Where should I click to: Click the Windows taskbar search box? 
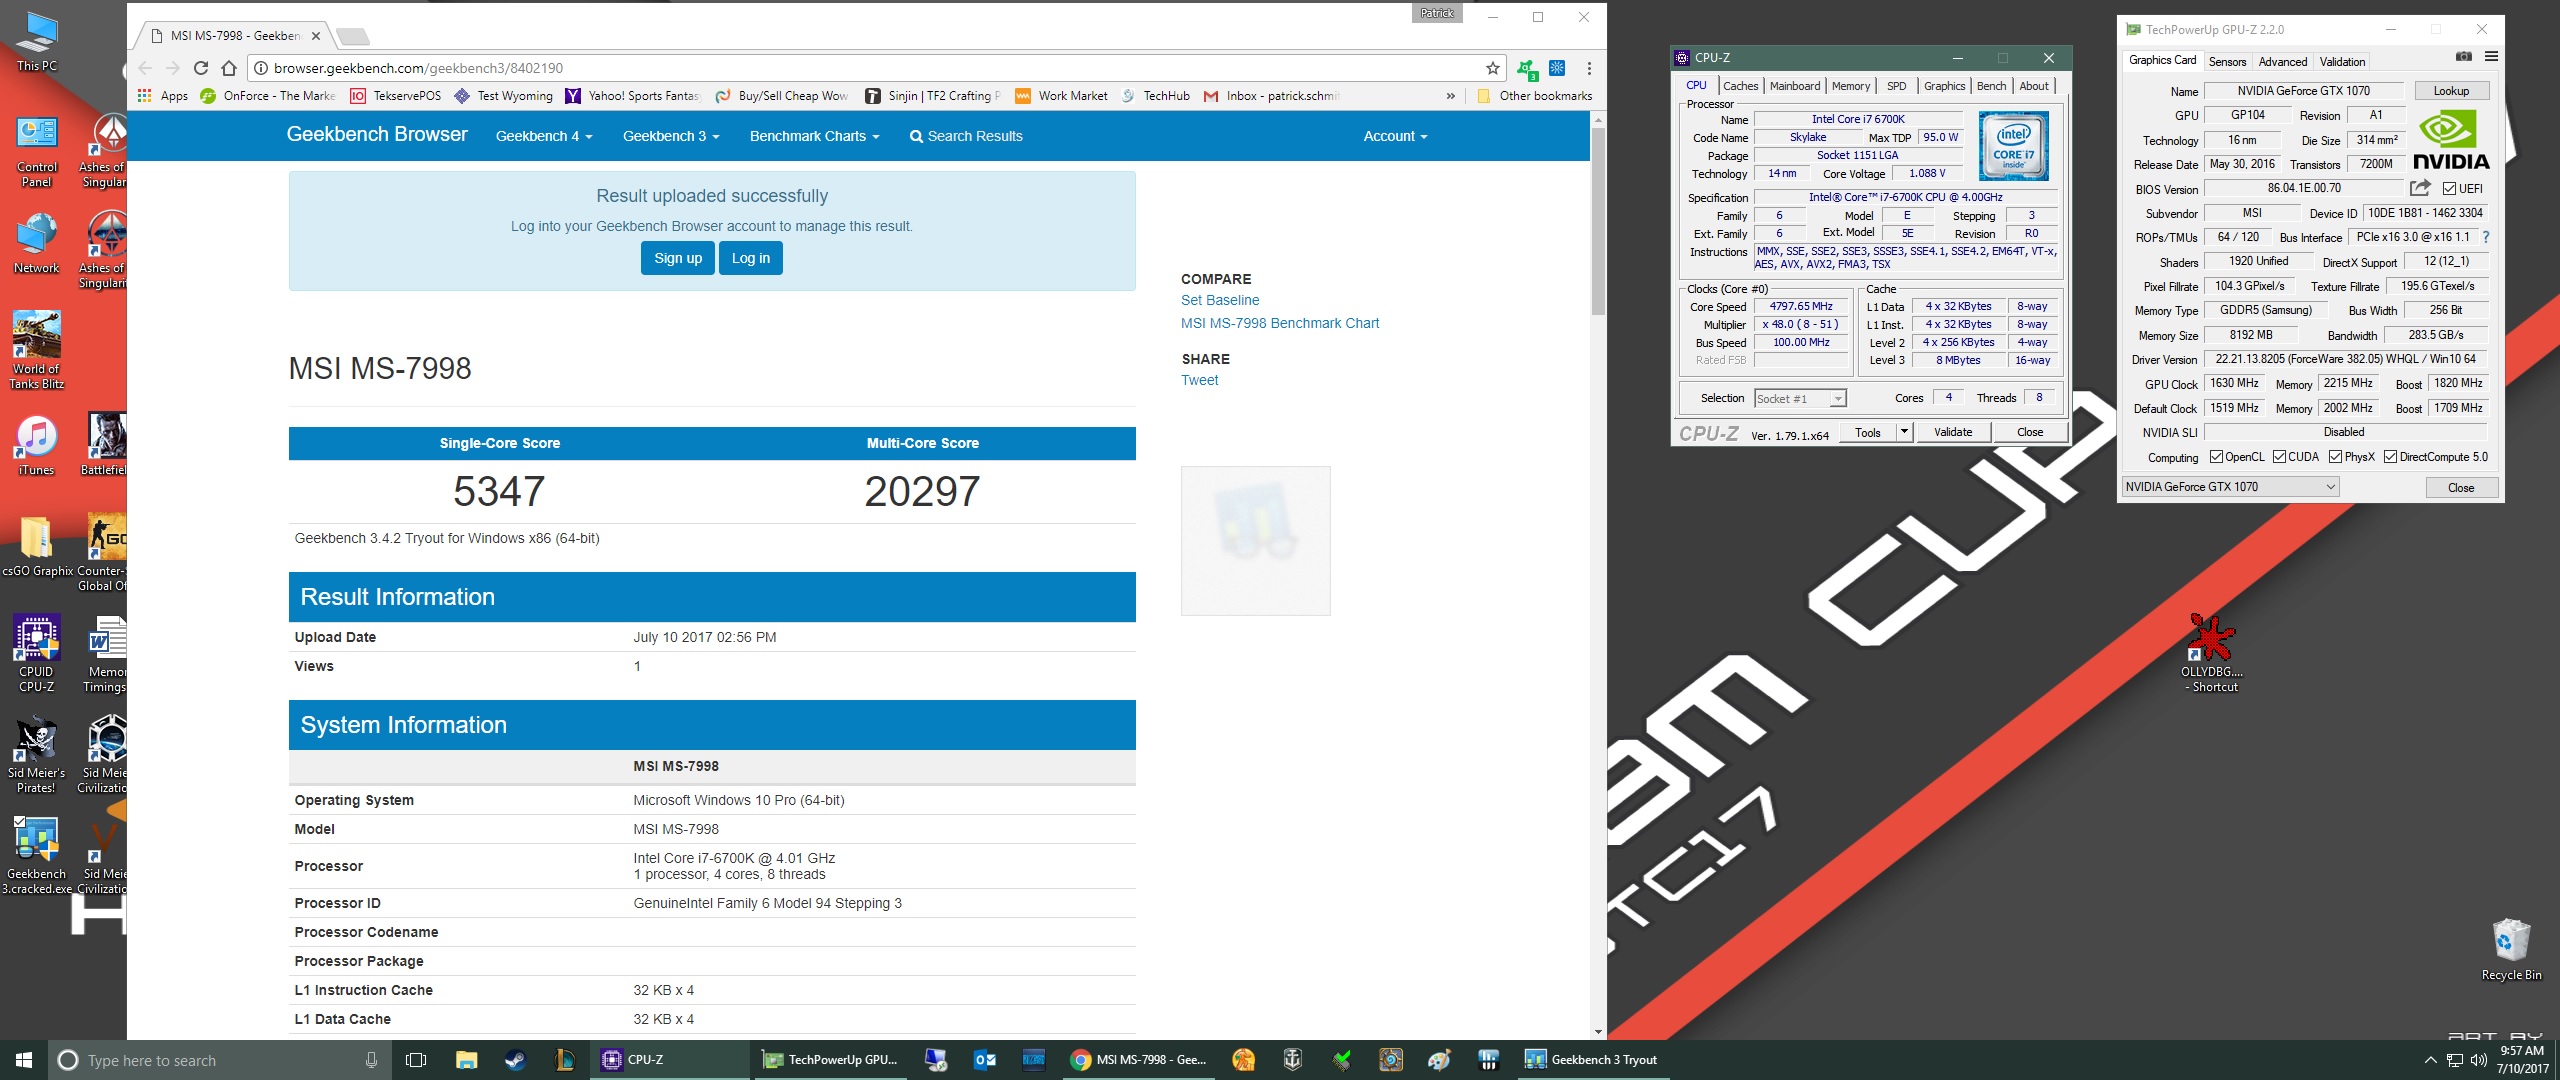click(x=220, y=1060)
